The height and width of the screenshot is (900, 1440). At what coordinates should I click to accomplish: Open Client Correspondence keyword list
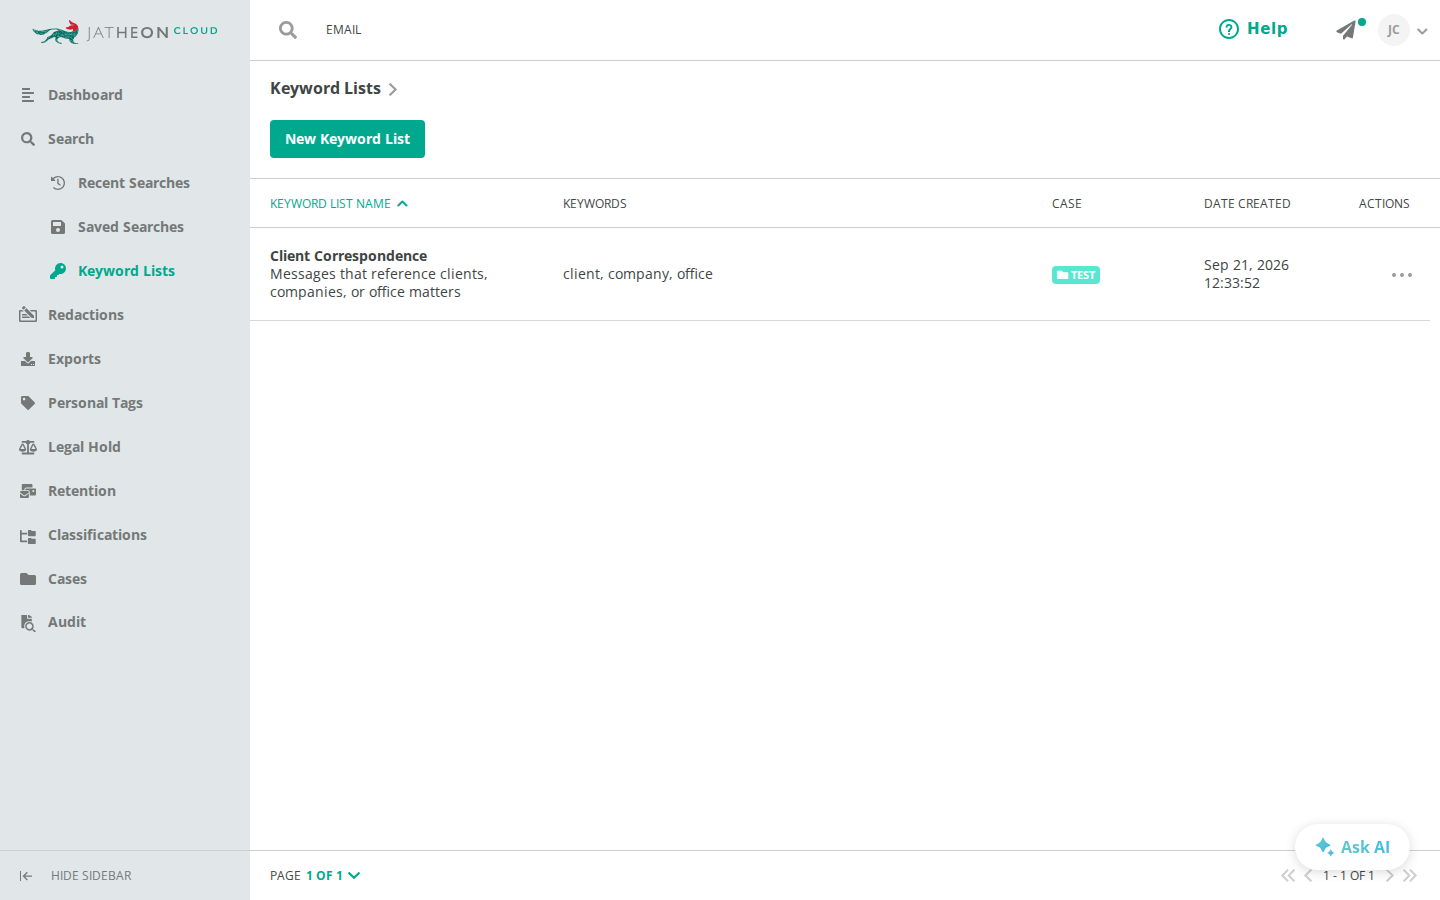(x=348, y=256)
